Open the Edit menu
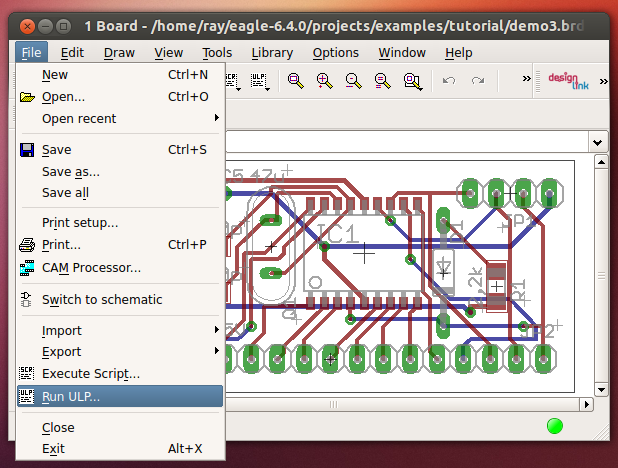The image size is (618, 468). tap(72, 52)
